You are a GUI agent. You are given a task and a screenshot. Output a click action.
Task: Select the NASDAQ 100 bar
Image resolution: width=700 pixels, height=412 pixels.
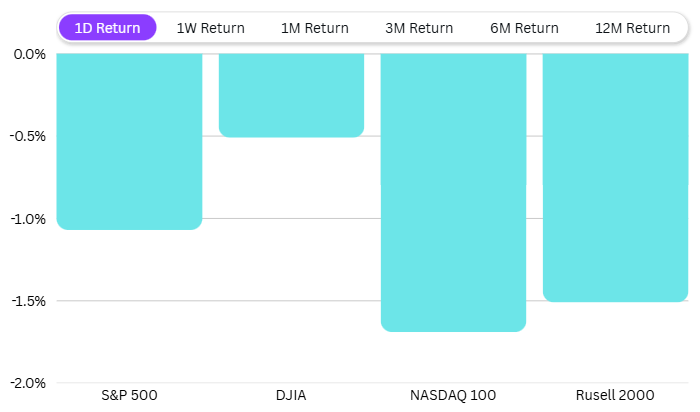(x=453, y=192)
